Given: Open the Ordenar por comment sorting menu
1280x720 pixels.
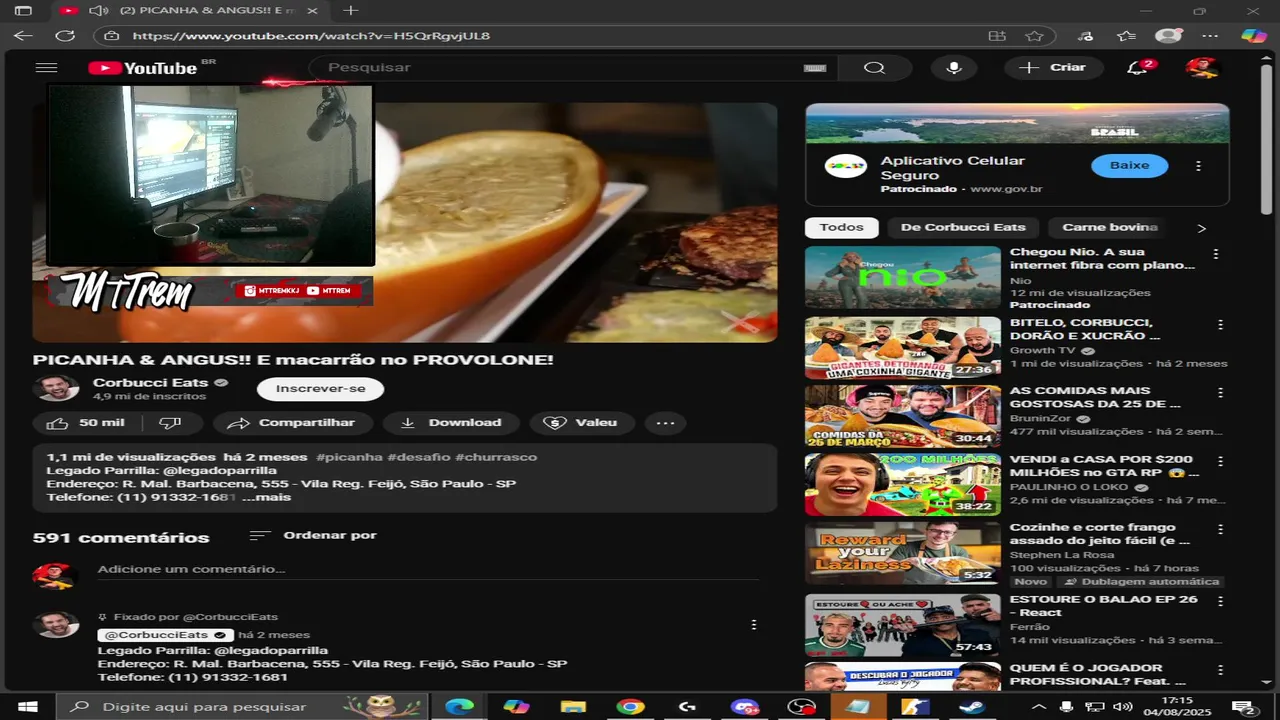Looking at the screenshot, I should point(313,536).
